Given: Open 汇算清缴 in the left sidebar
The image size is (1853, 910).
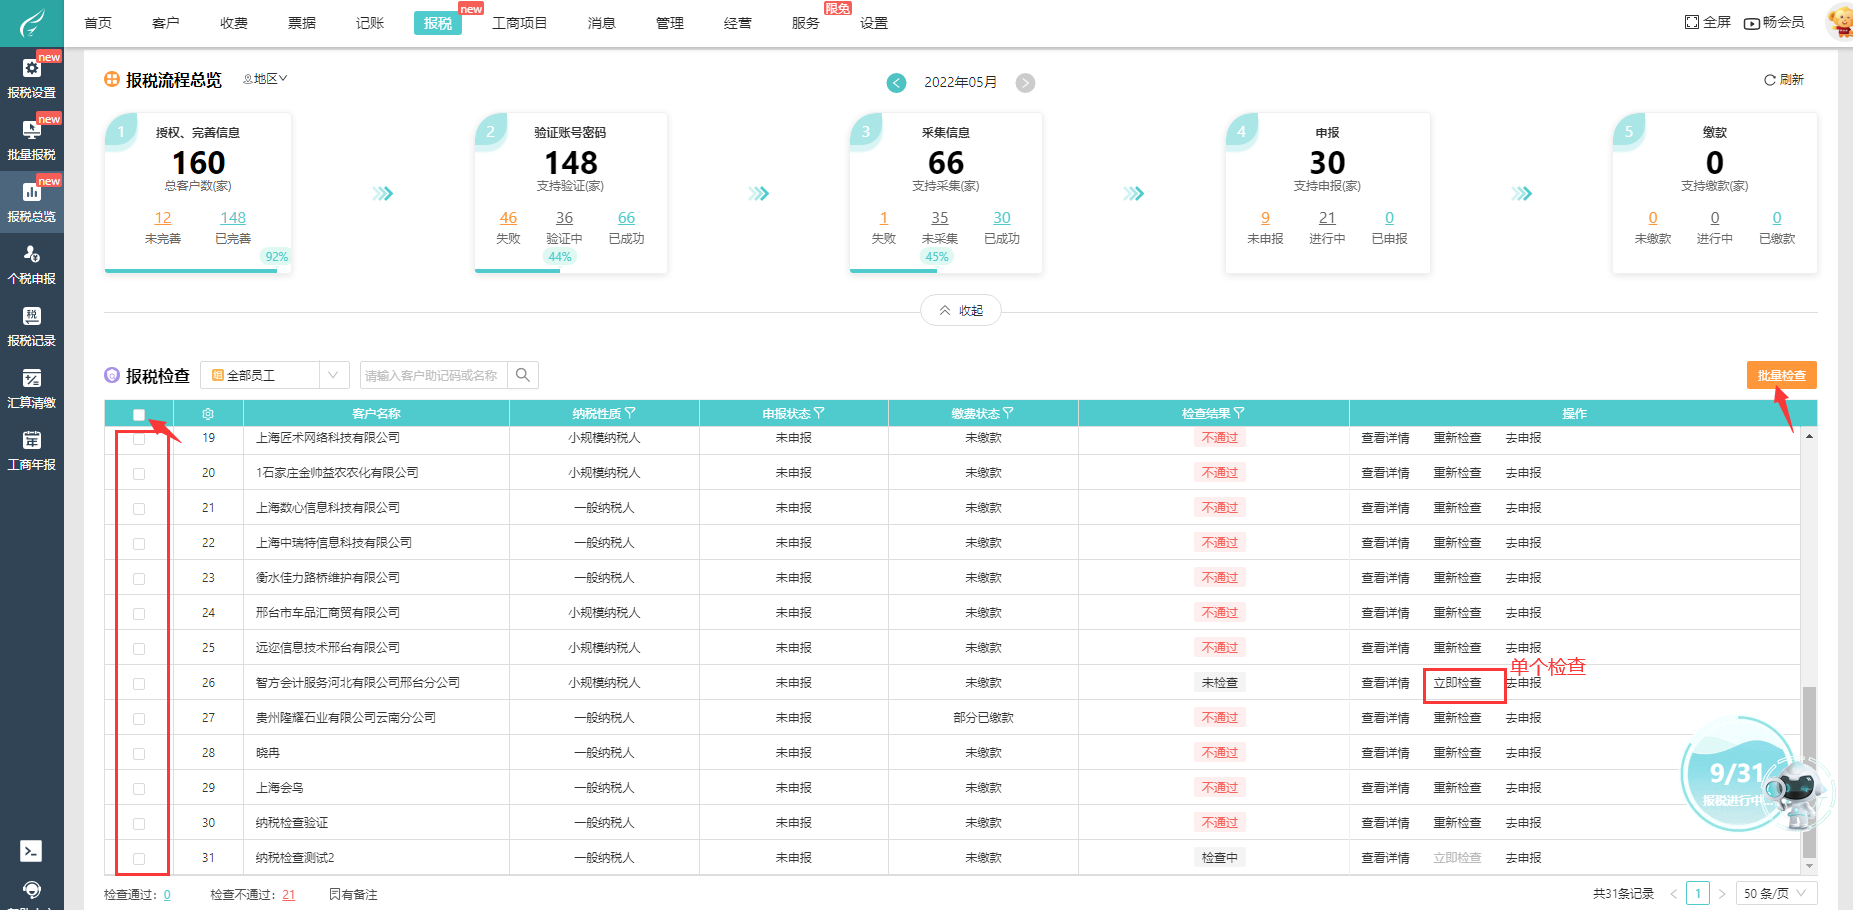Looking at the screenshot, I should (31, 389).
